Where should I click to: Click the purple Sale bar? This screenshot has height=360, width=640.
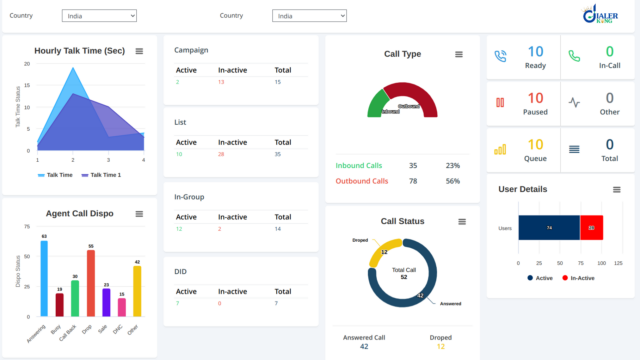106,302
